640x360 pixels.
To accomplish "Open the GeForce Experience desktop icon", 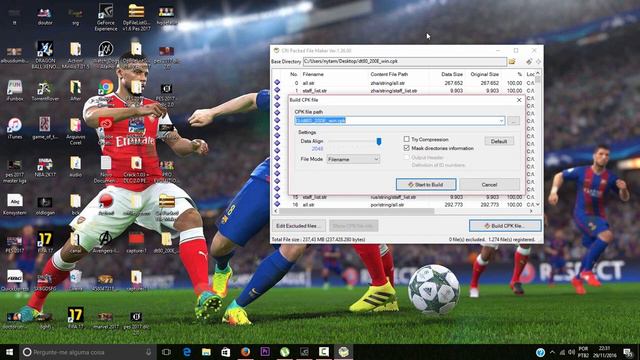I will click(106, 18).
